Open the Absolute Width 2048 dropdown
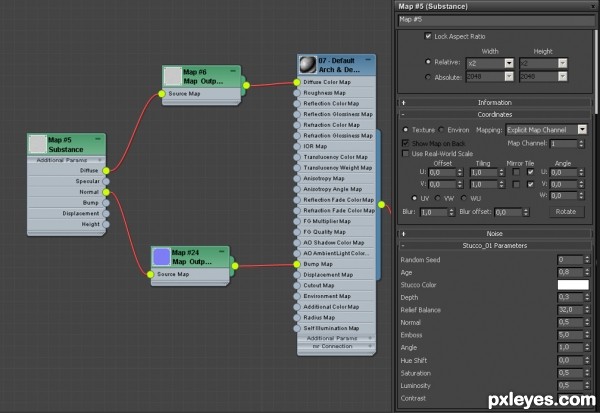 click(509, 77)
